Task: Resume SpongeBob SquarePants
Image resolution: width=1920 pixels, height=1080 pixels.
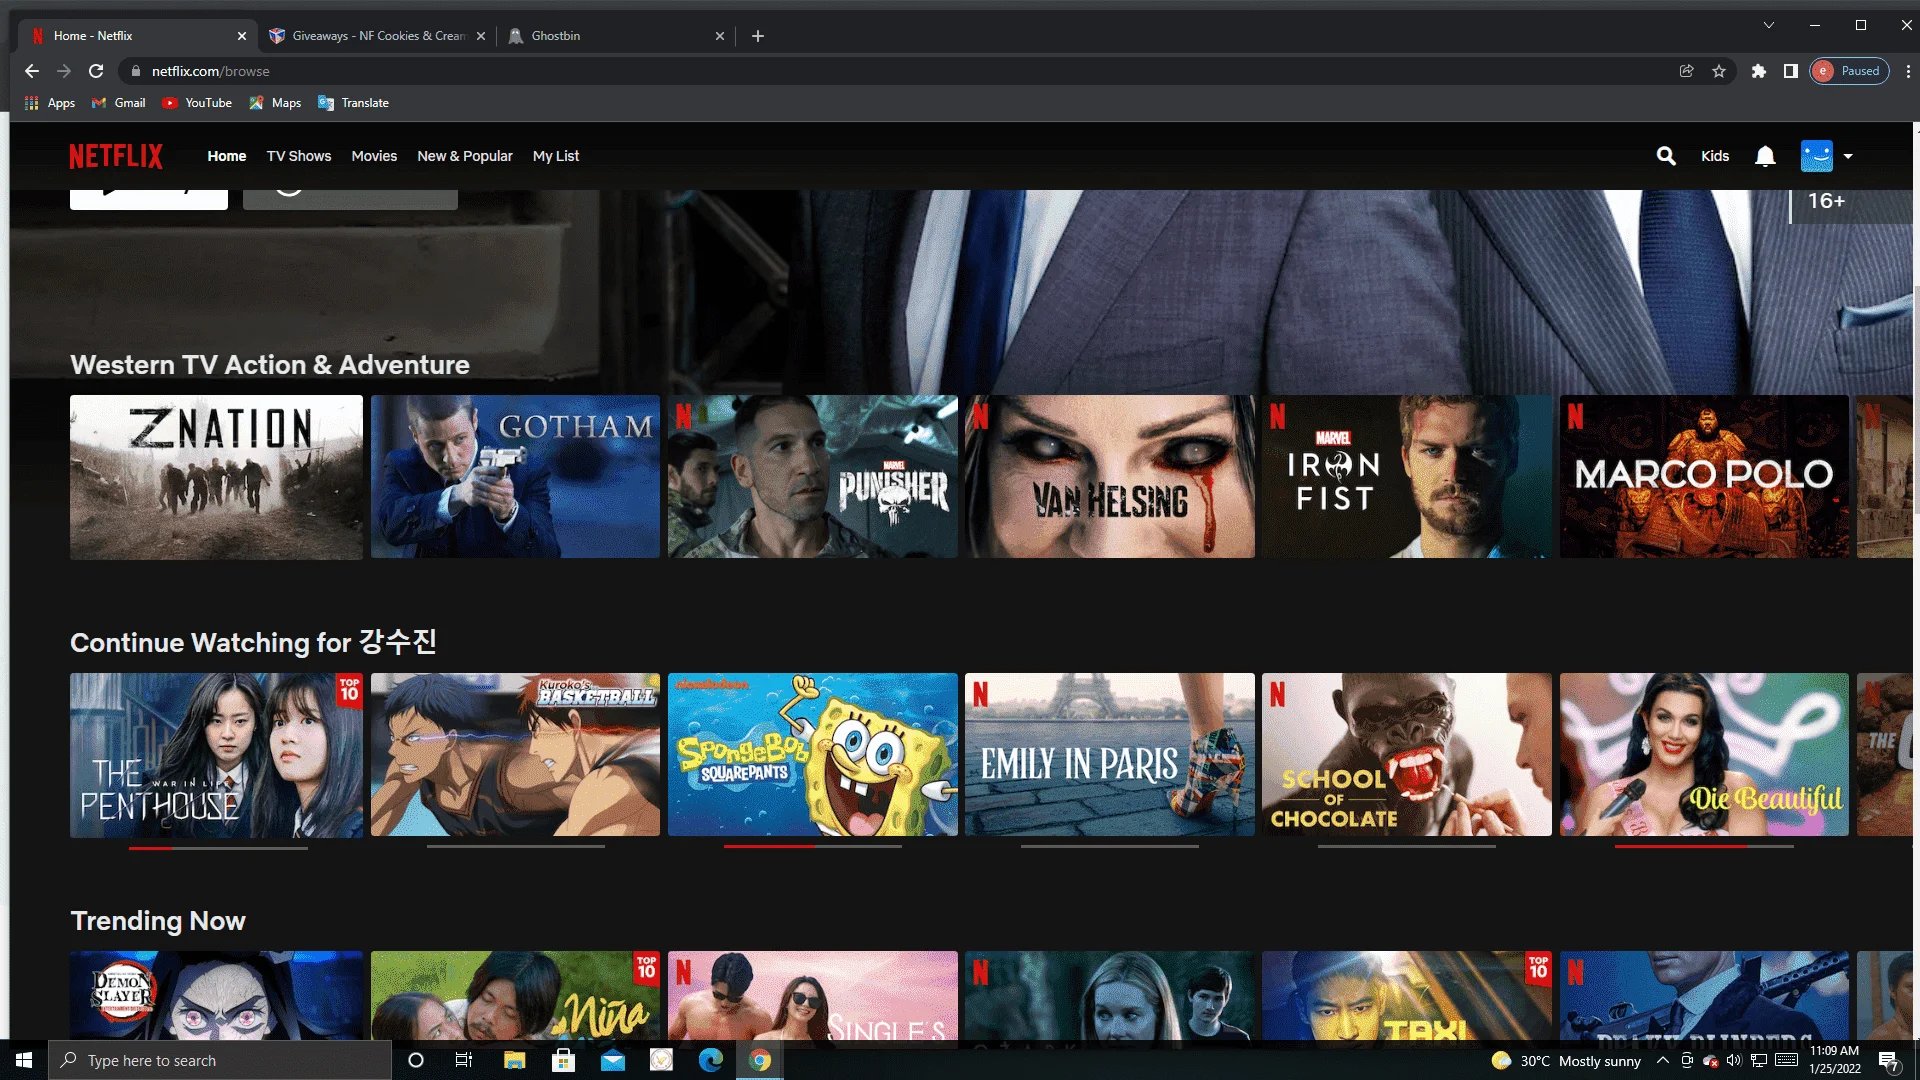Action: [x=812, y=754]
